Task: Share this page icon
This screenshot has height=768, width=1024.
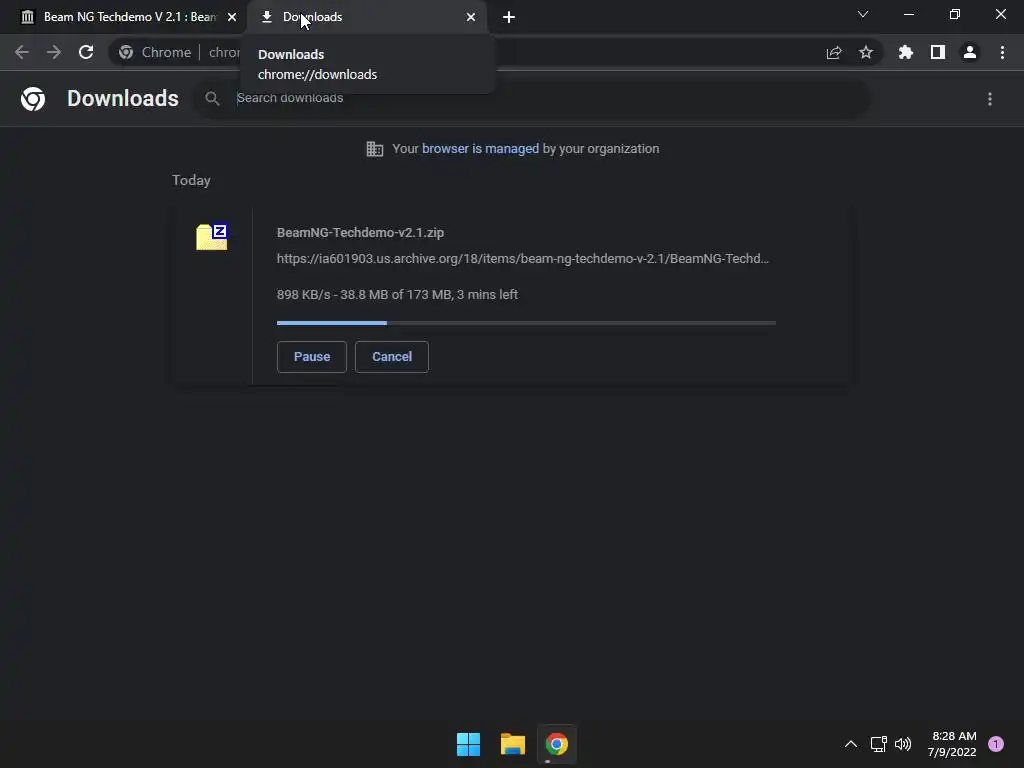Action: (834, 52)
